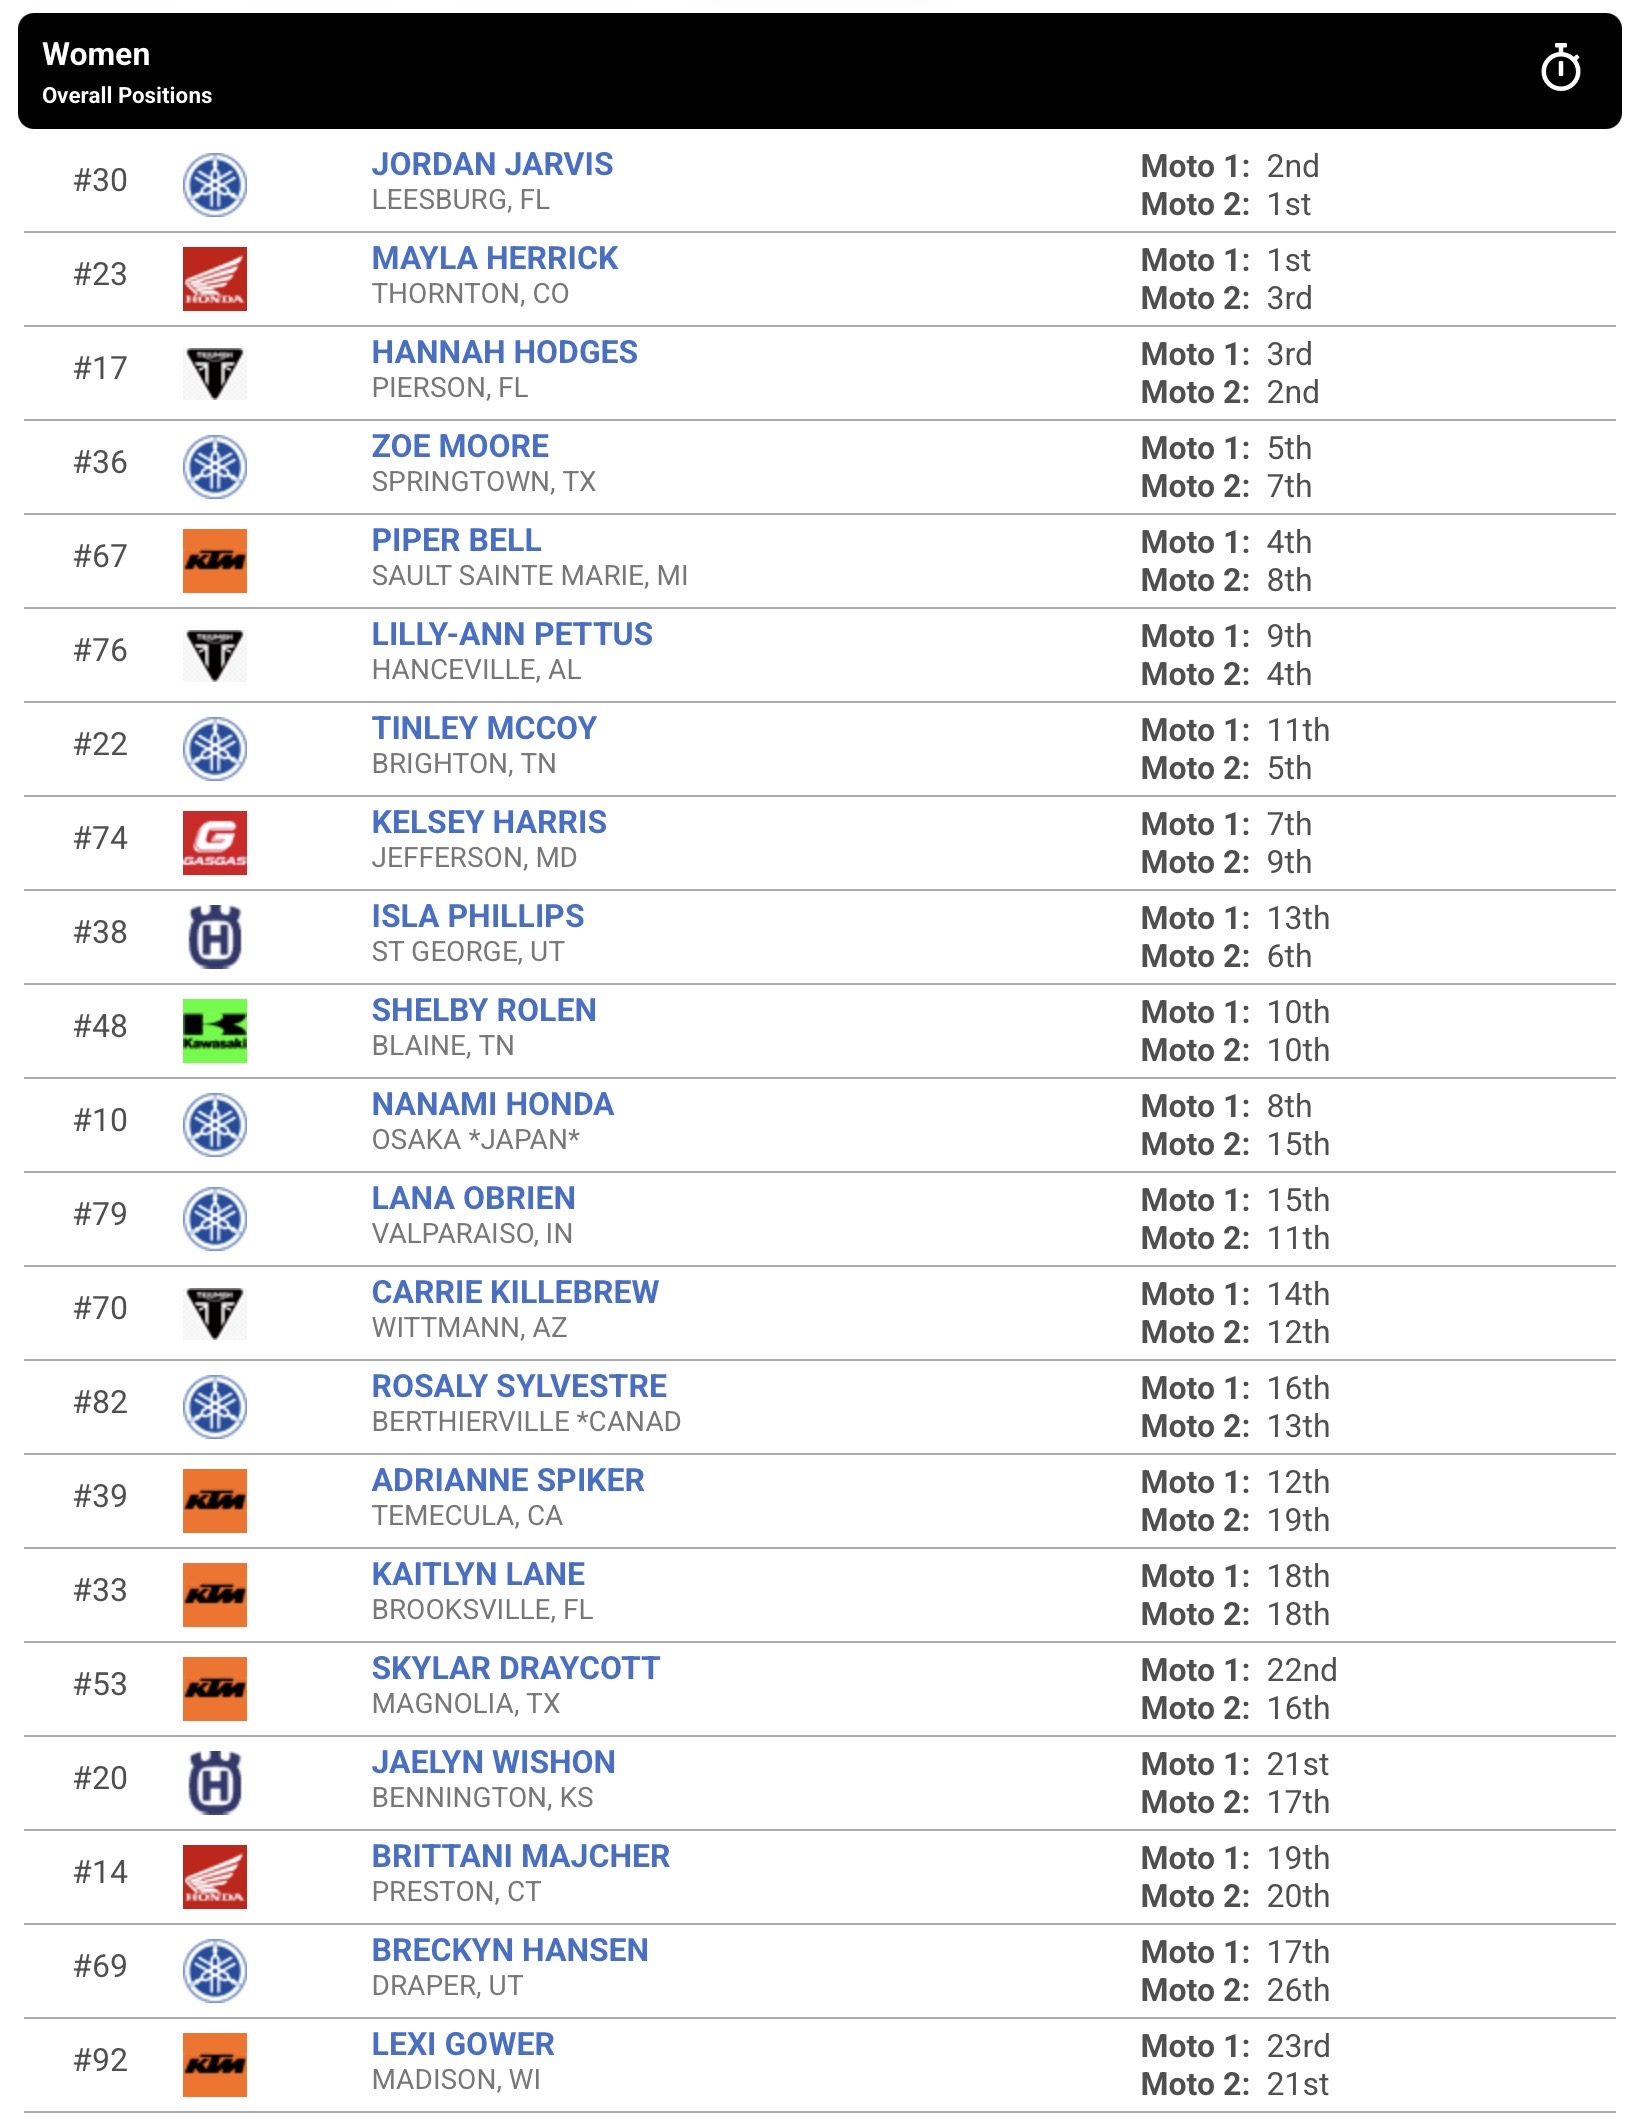Open Nanami Honda rider link
1640x2122 pixels.
coord(492,1104)
